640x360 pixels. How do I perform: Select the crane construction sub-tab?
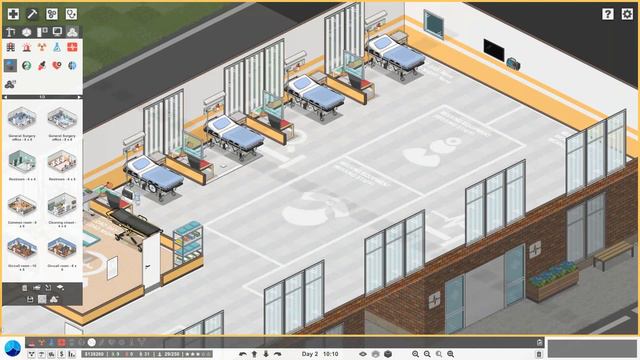(11, 32)
